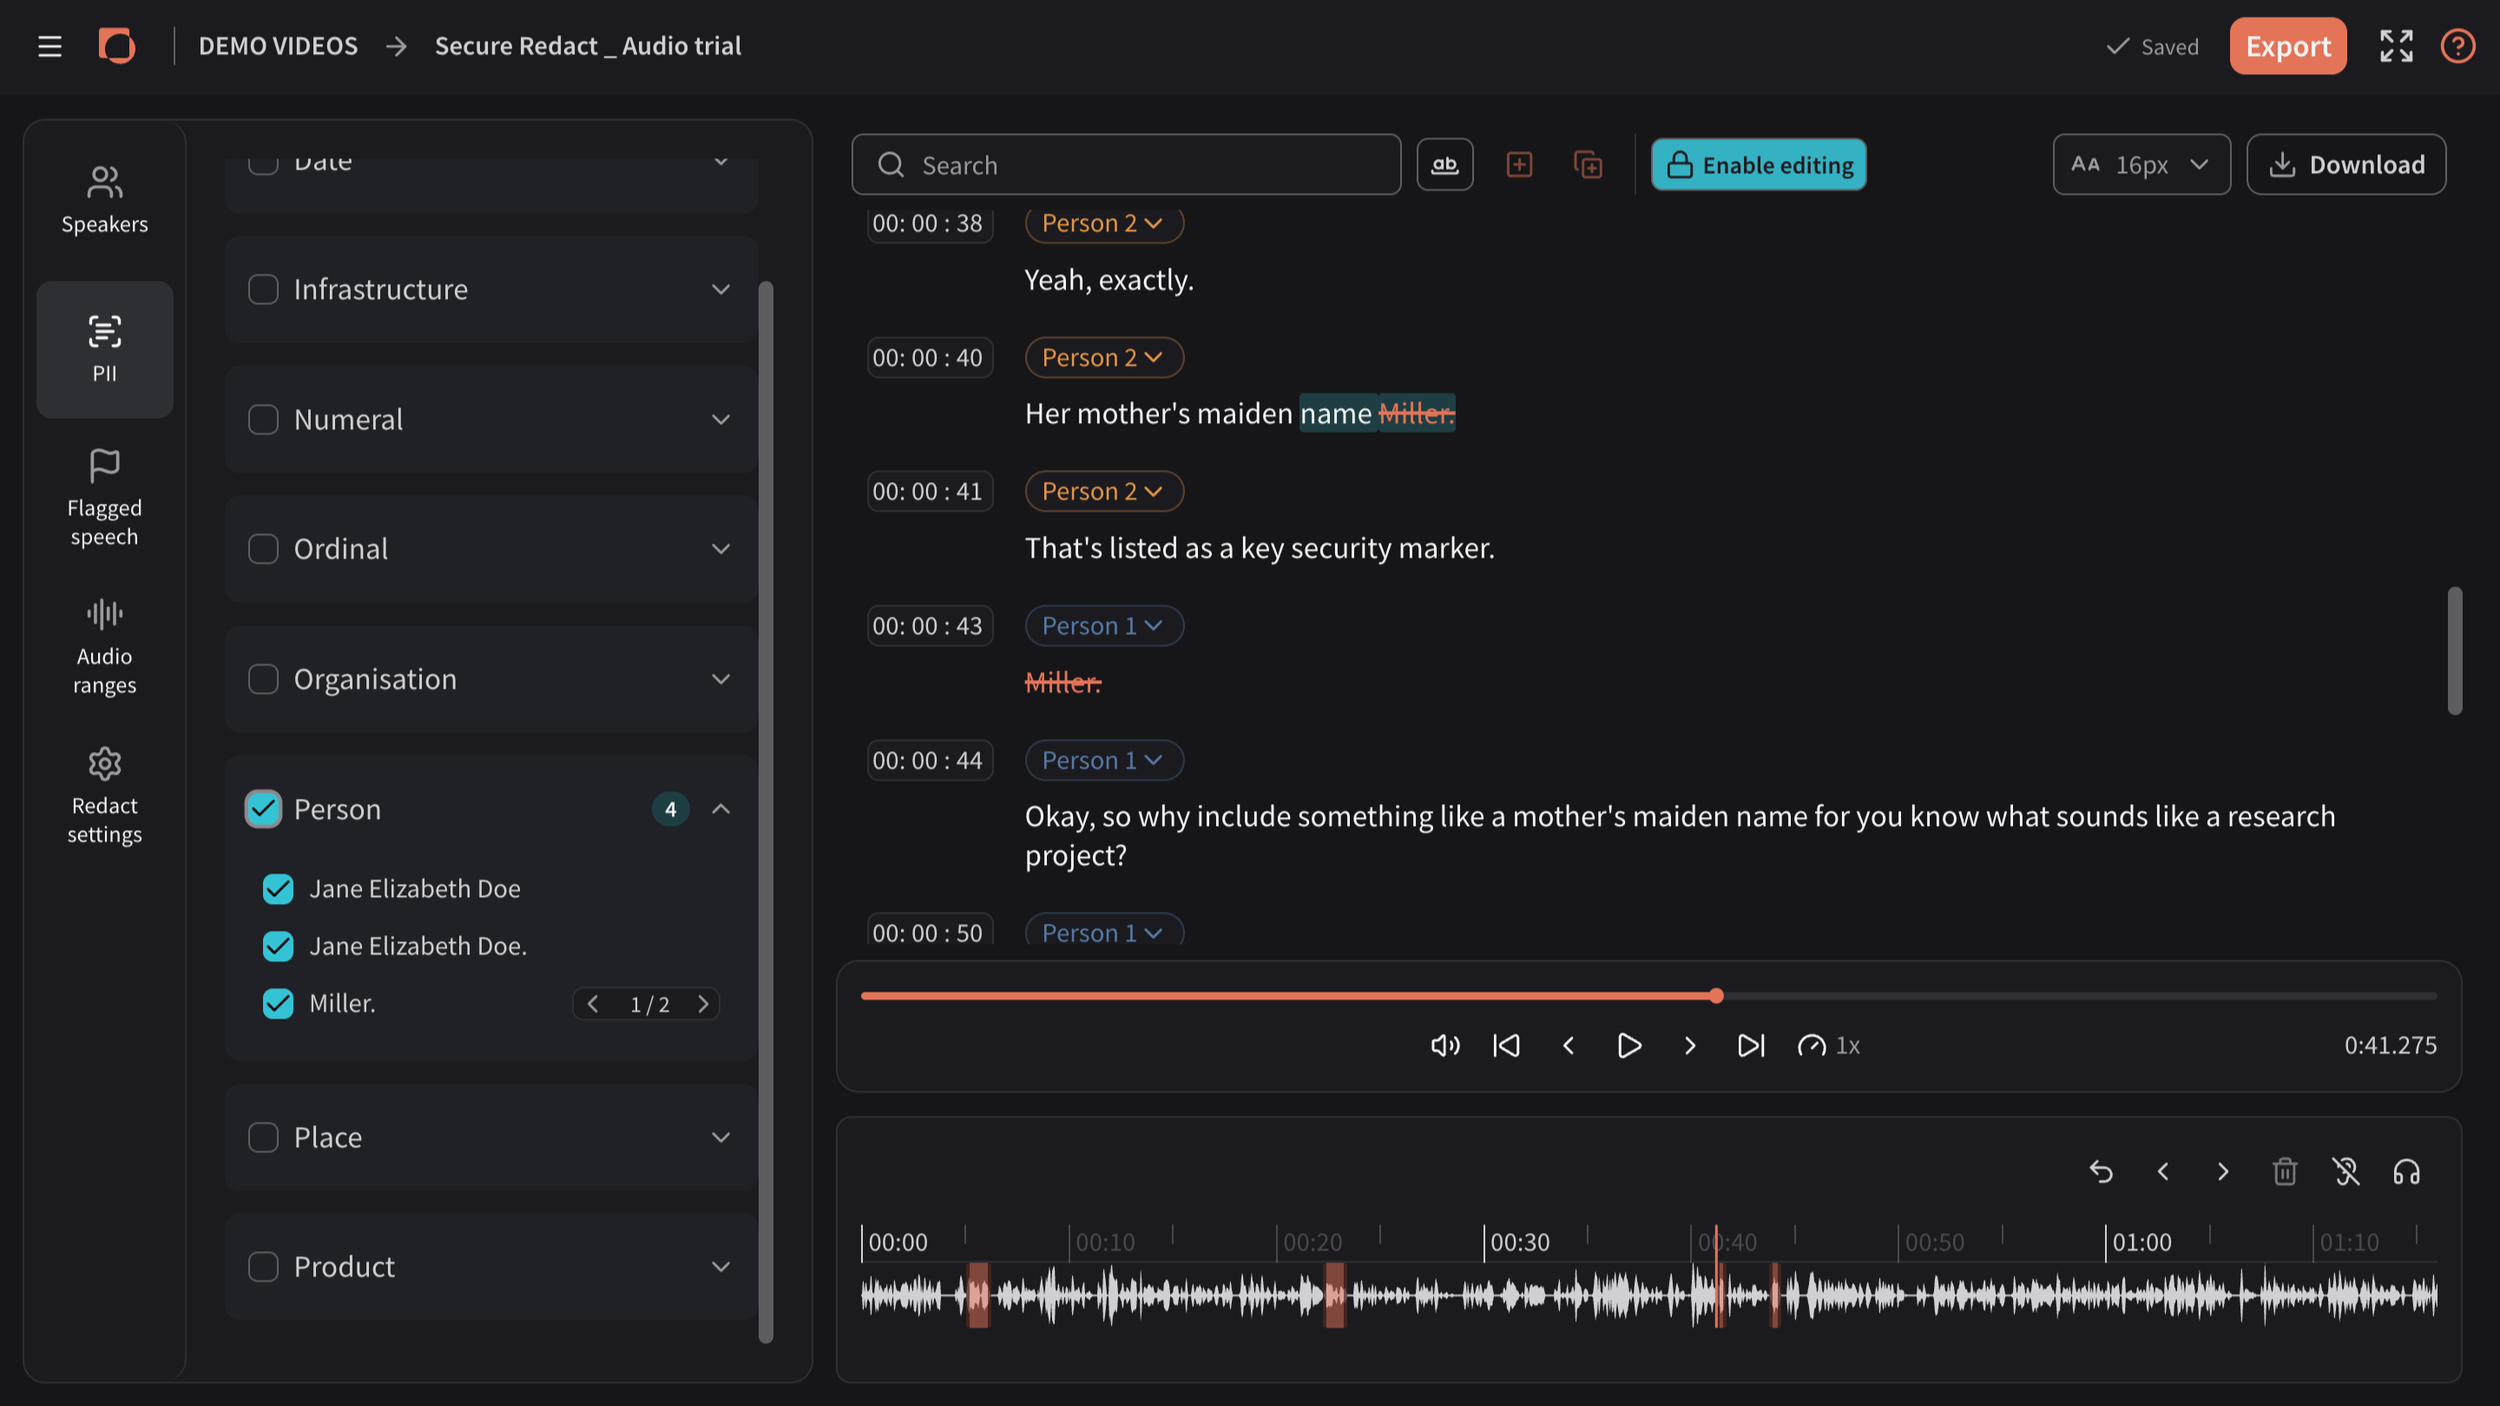Expand the Infrastructure category
Image resolution: width=2500 pixels, height=1406 pixels.
721,290
